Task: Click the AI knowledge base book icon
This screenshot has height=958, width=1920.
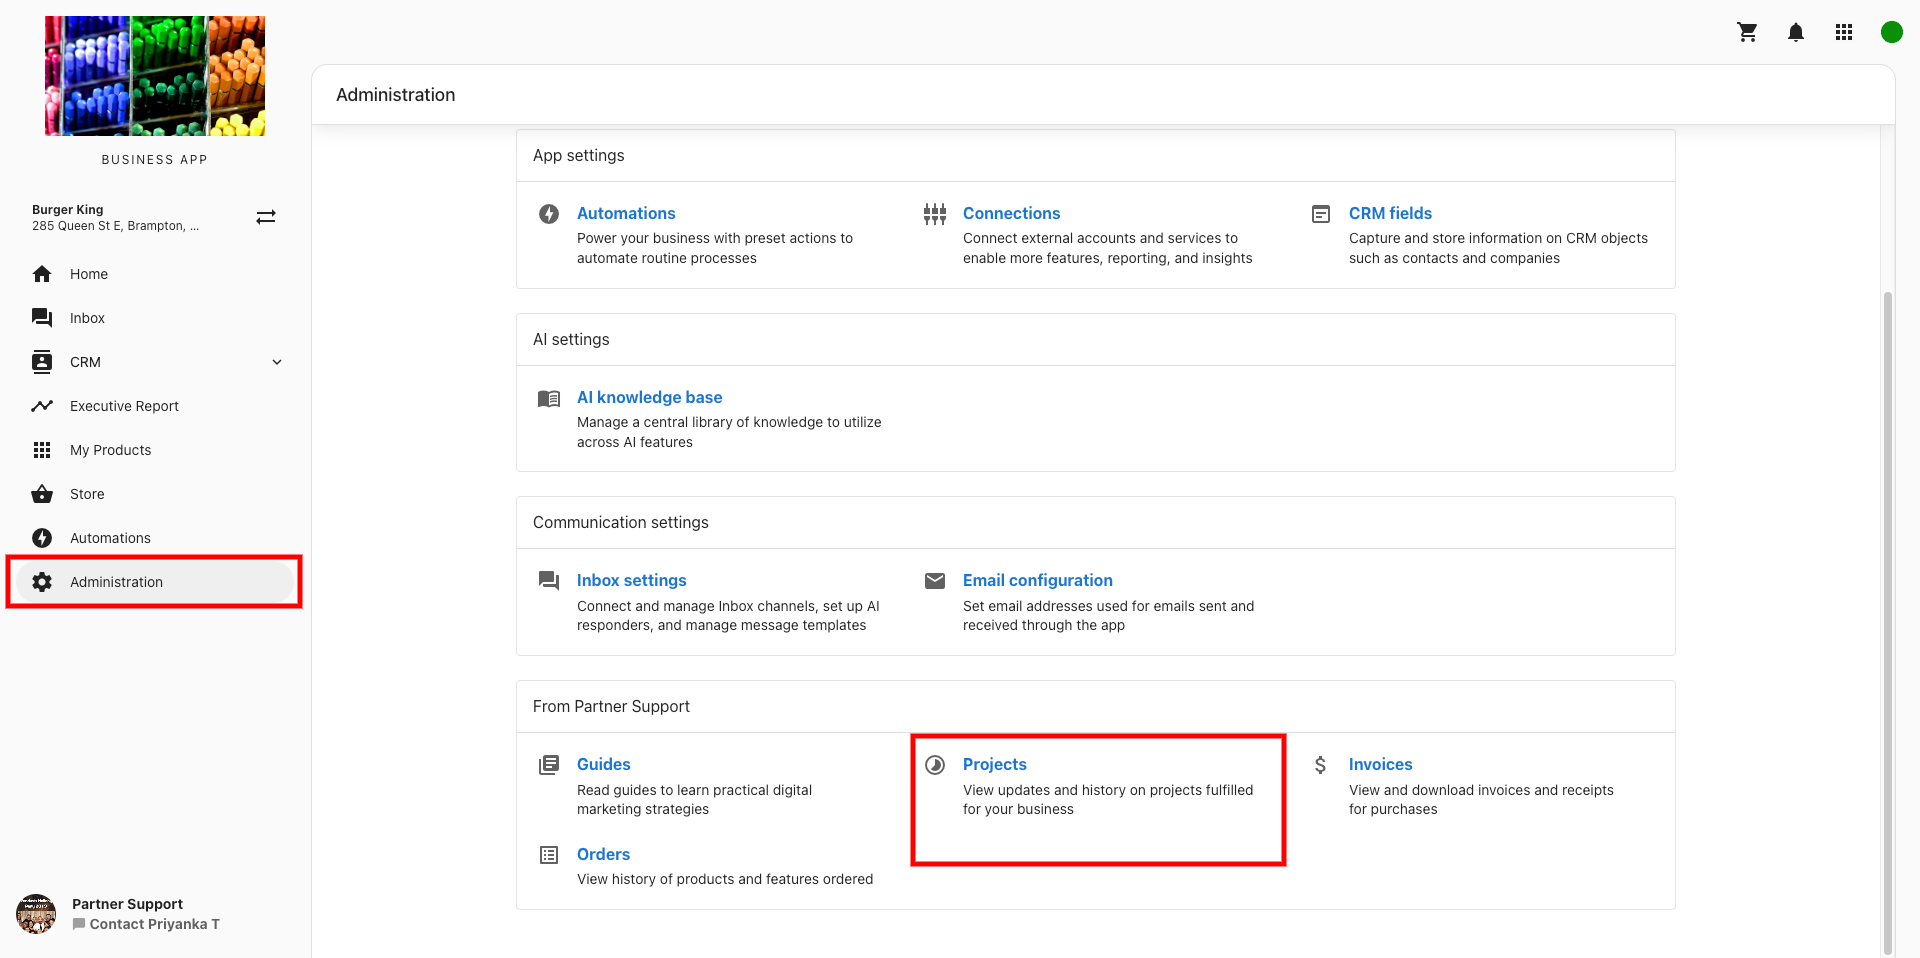Action: click(x=549, y=399)
